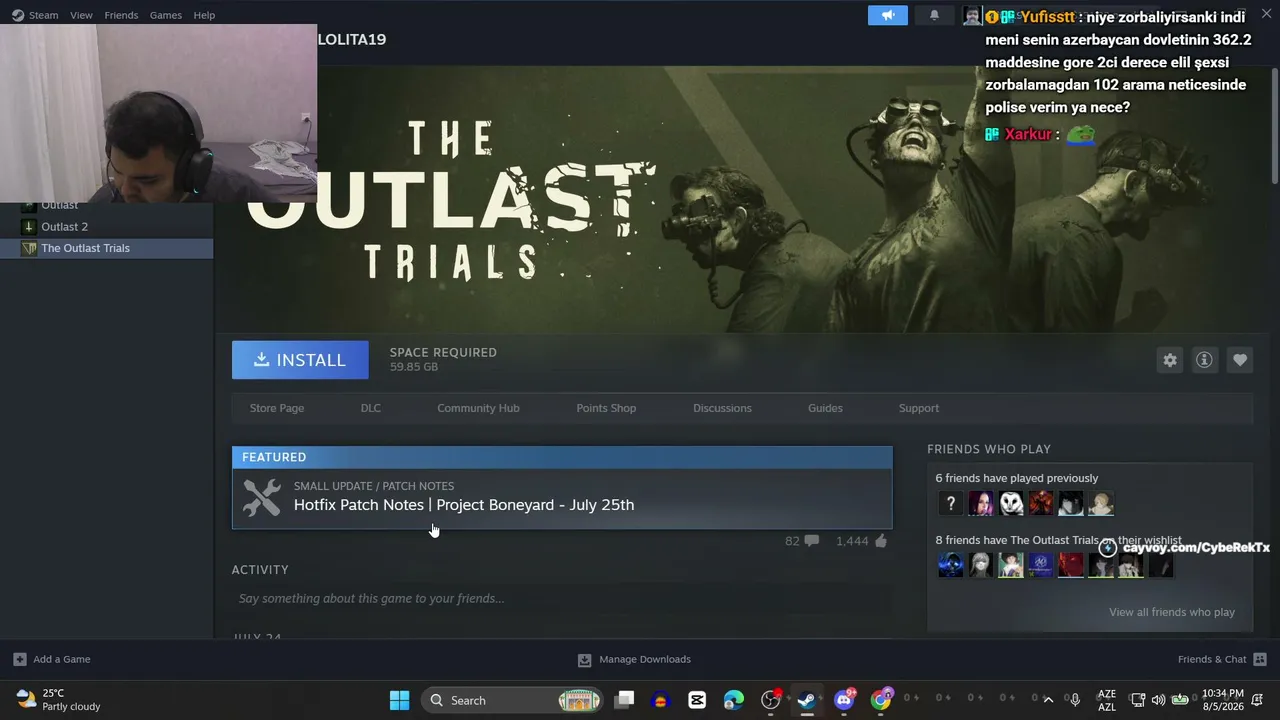Click the microphone tray icon
This screenshot has width=1280, height=720.
coord(1075,700)
